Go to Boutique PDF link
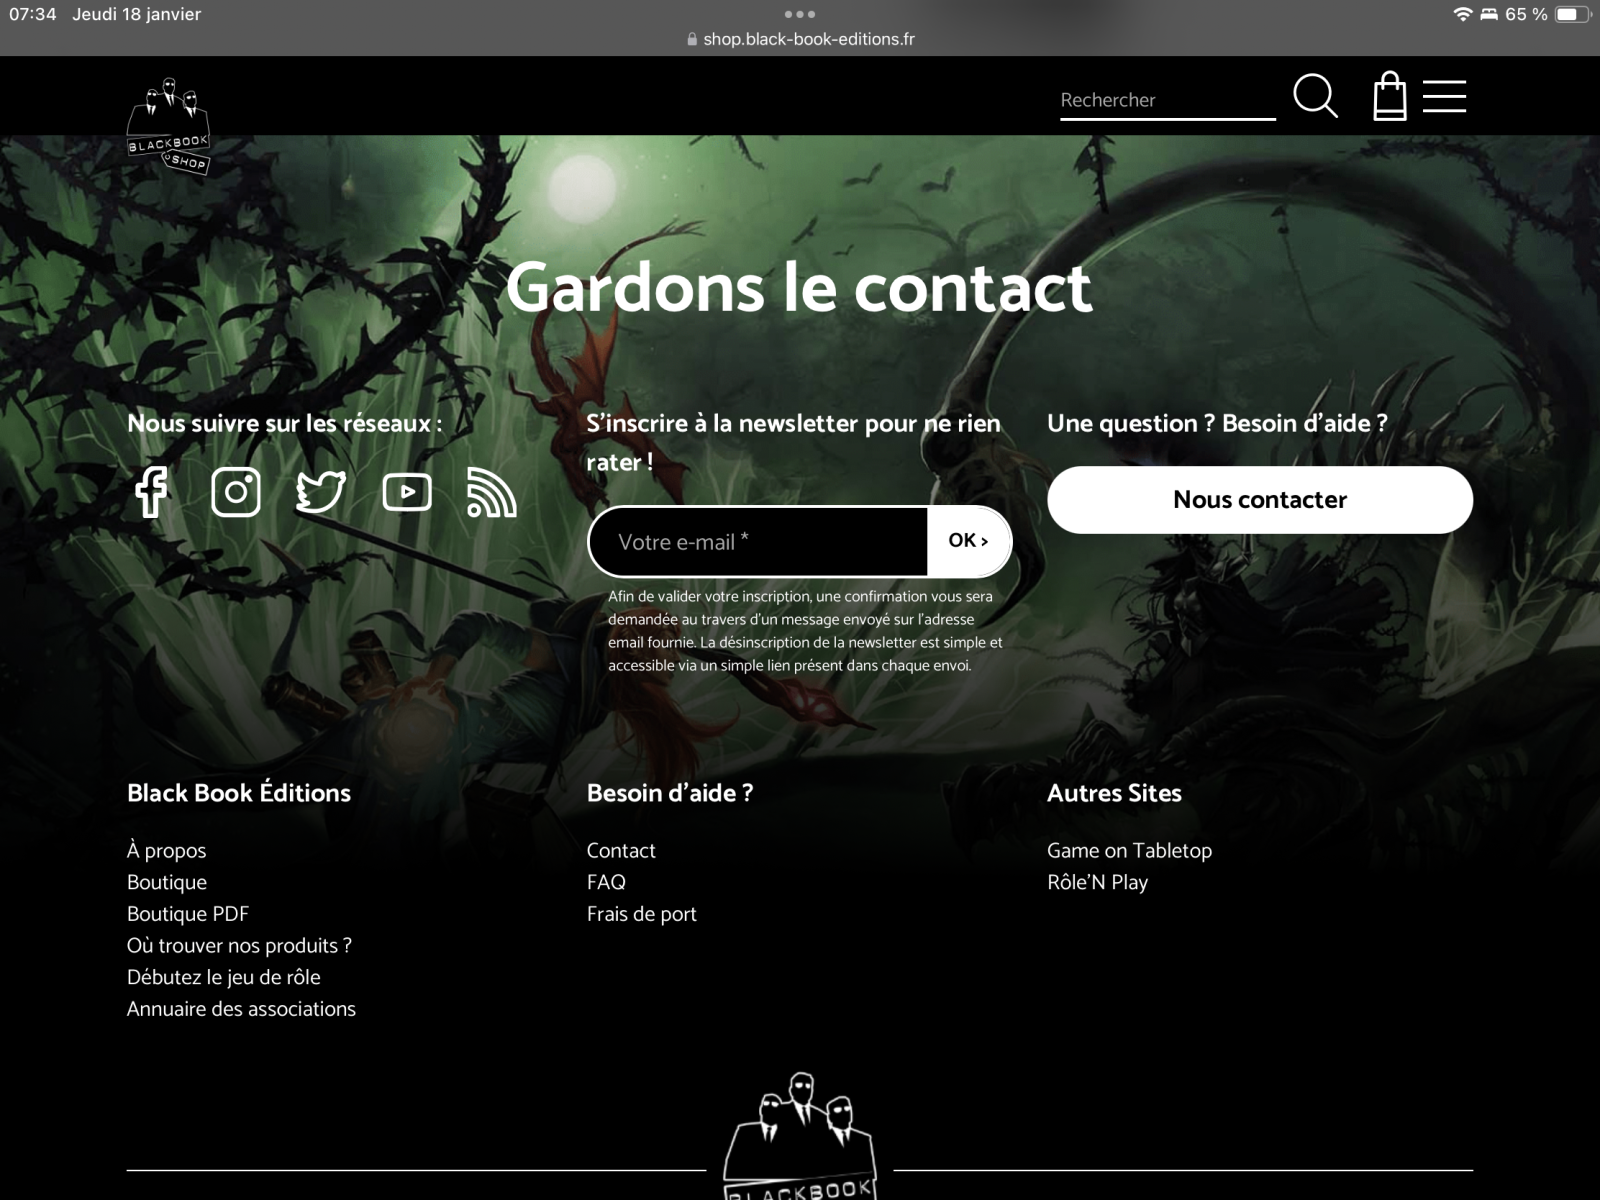Image resolution: width=1600 pixels, height=1200 pixels. coord(188,914)
